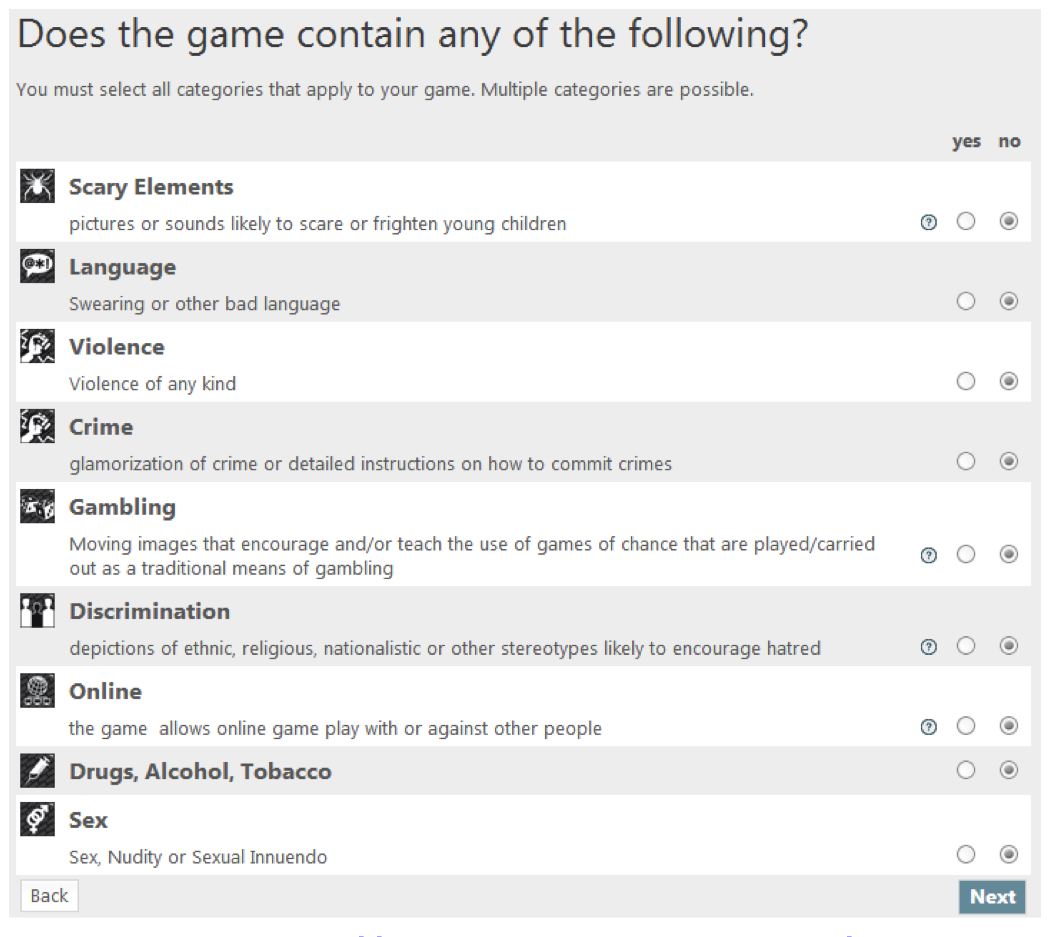Click the Violence category icon
Viewport: 1051px width, 937px height.
(37, 347)
